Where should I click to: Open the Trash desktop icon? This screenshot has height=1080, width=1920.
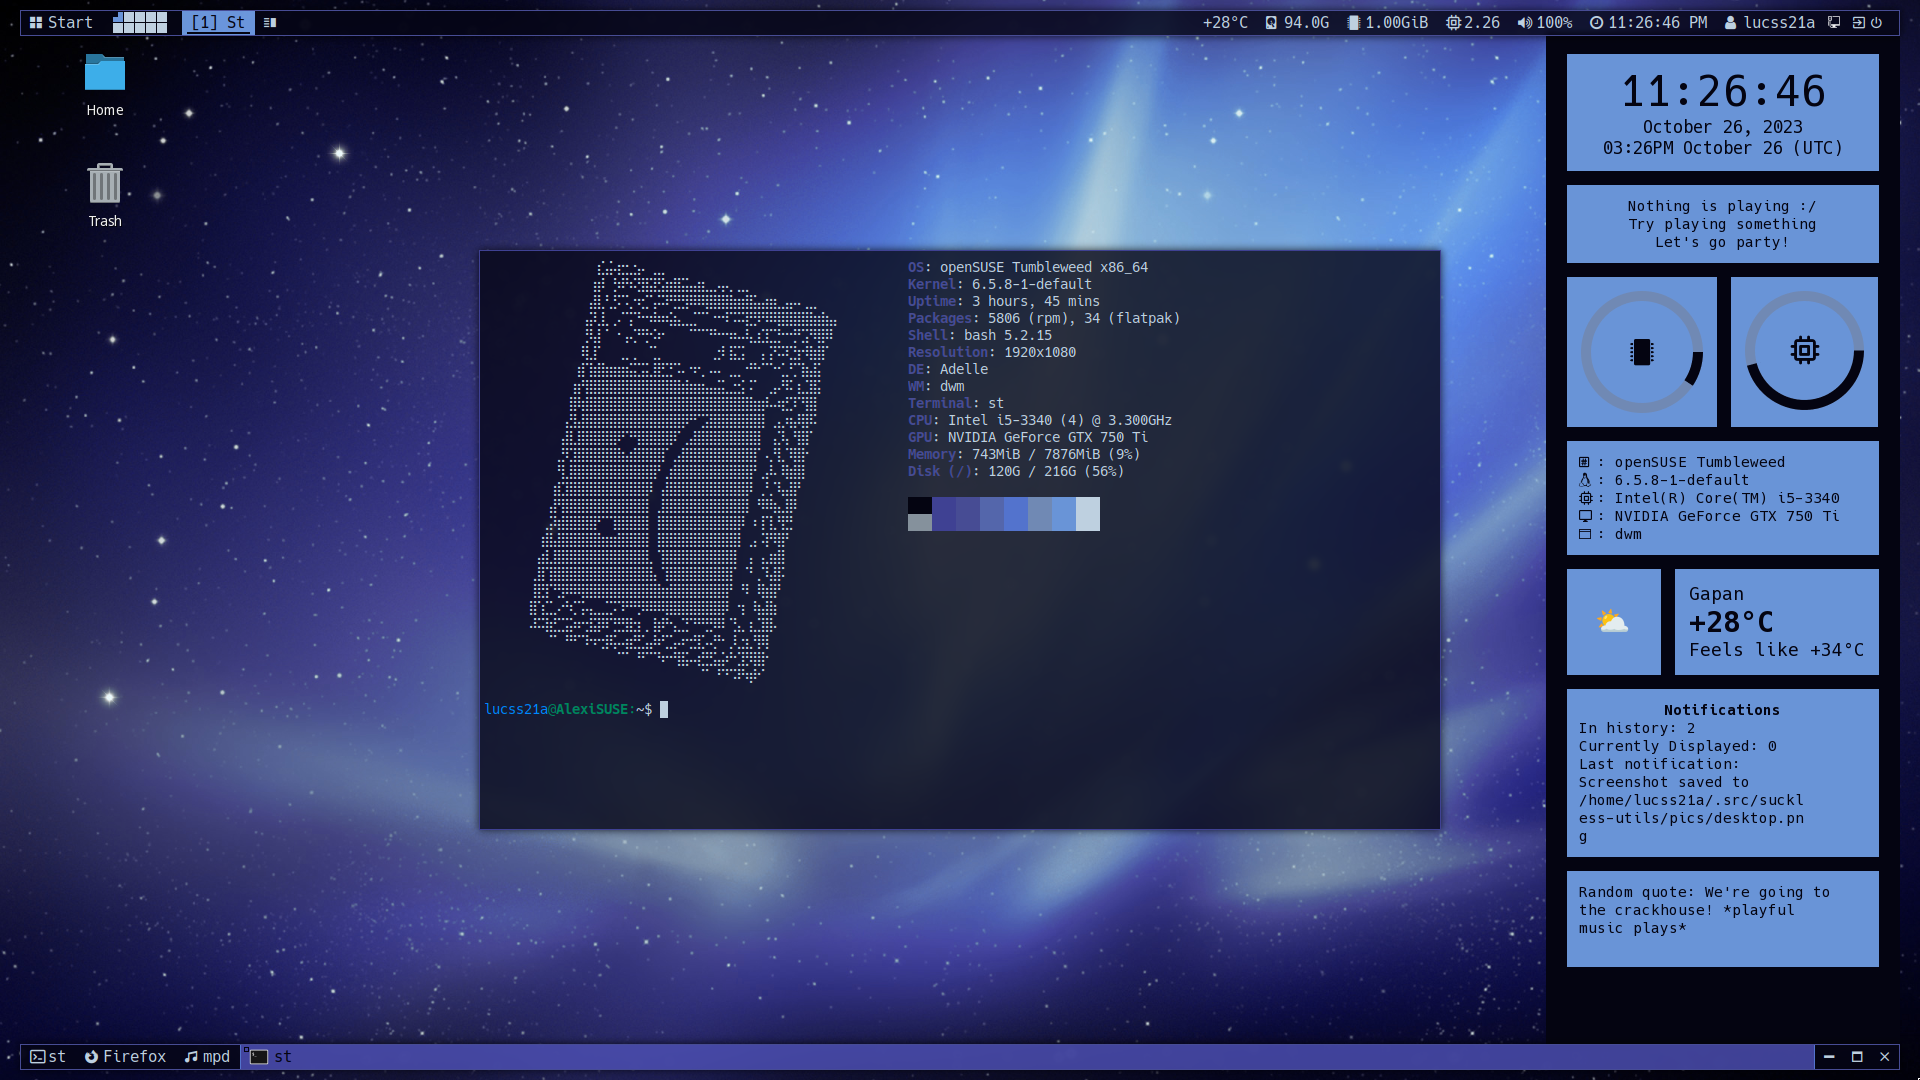(x=105, y=195)
